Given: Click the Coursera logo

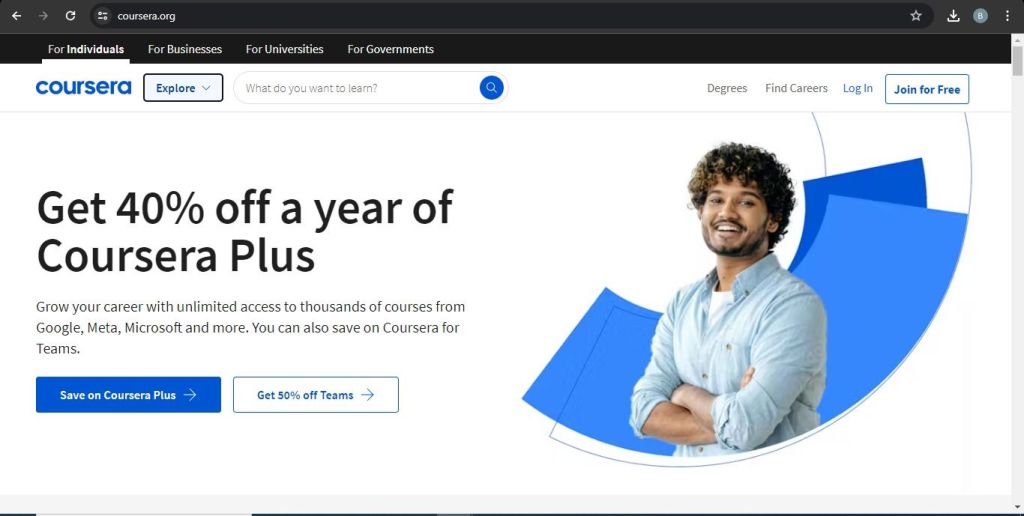Looking at the screenshot, I should point(84,88).
